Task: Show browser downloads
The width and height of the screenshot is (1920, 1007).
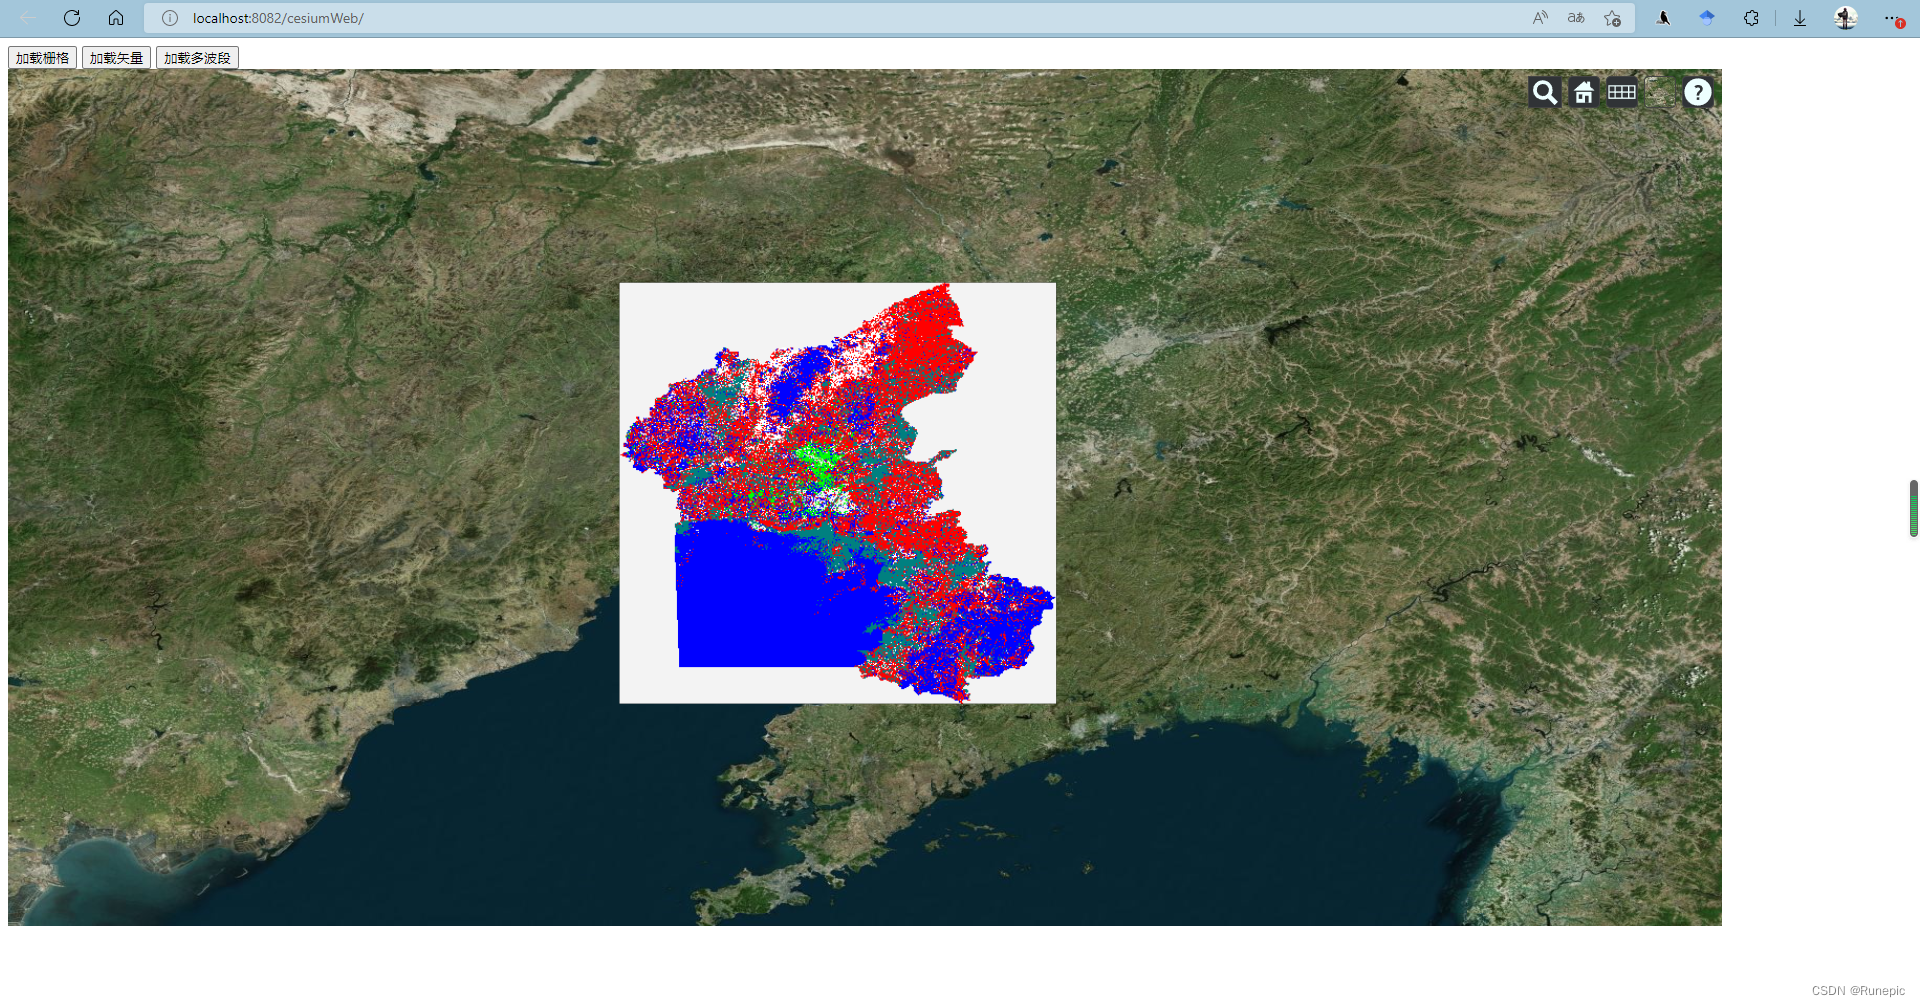Action: [x=1800, y=18]
